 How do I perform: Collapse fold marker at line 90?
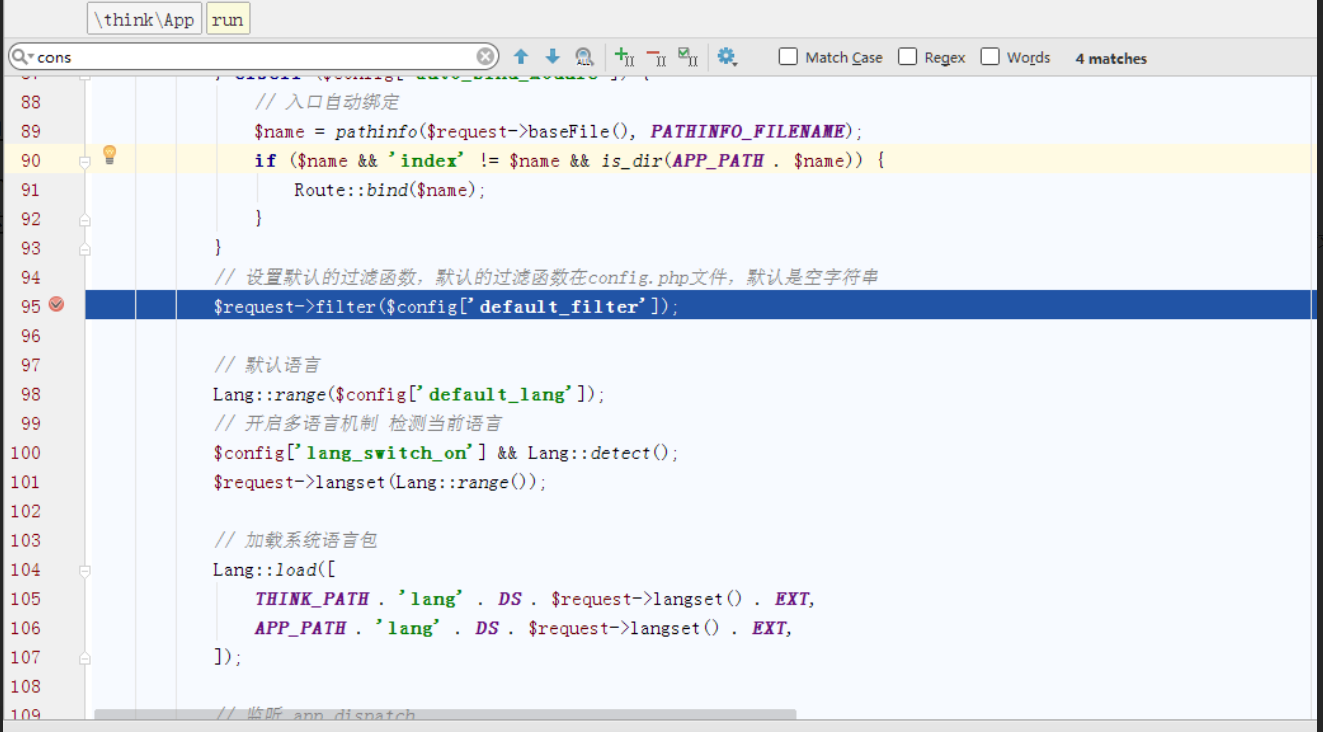(85, 161)
